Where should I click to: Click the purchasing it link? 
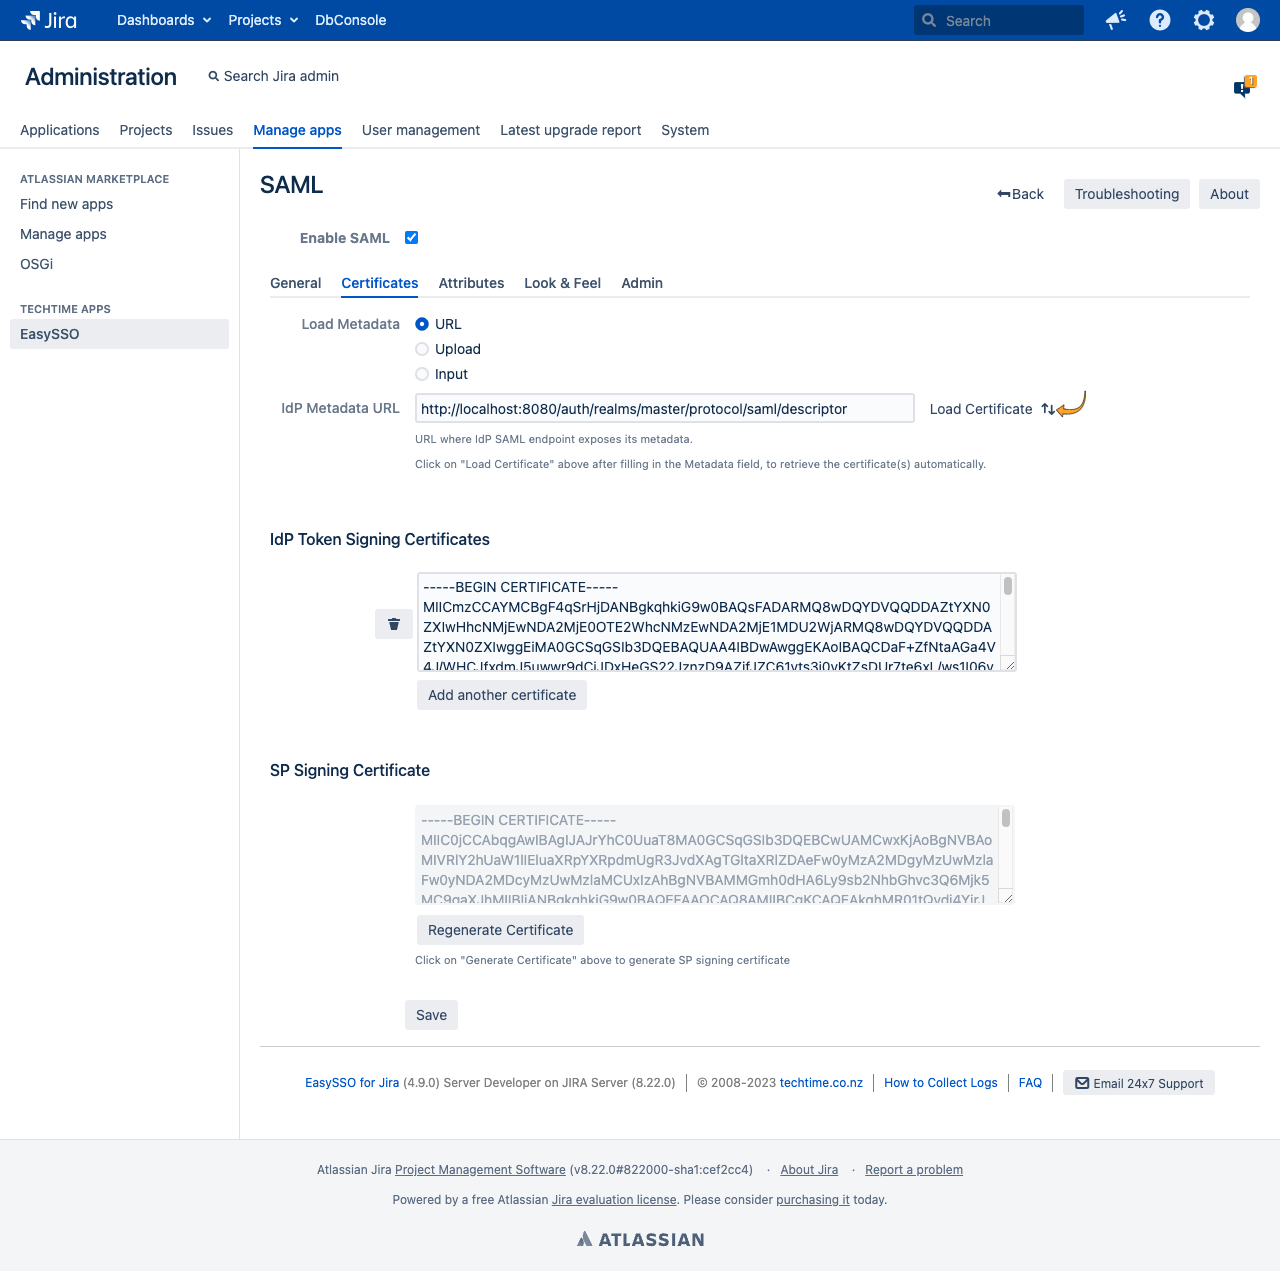coord(813,1200)
